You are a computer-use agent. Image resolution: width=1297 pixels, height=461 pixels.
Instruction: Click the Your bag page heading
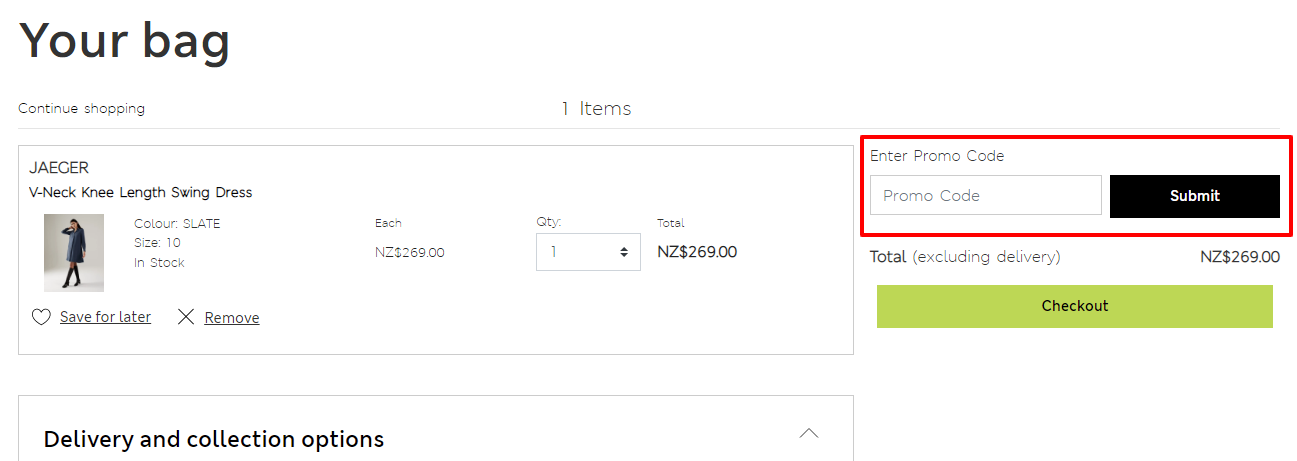(x=125, y=39)
